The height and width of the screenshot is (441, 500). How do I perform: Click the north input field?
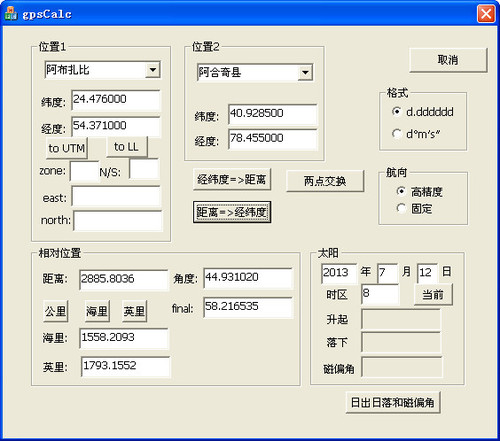[x=118, y=220]
